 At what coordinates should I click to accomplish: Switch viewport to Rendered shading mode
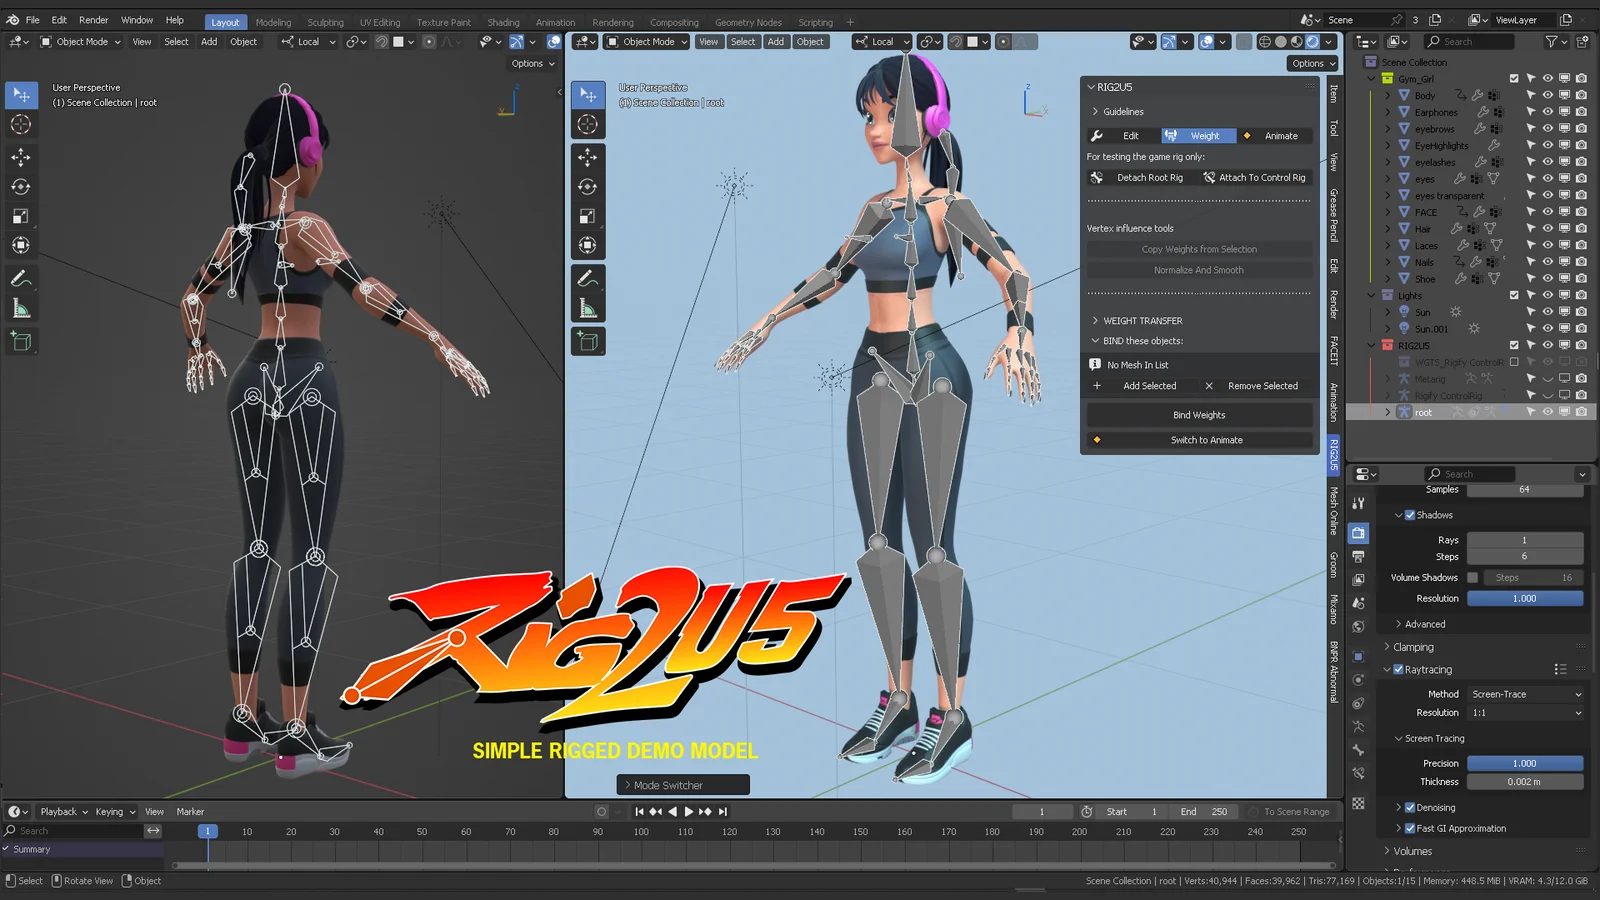click(1312, 41)
